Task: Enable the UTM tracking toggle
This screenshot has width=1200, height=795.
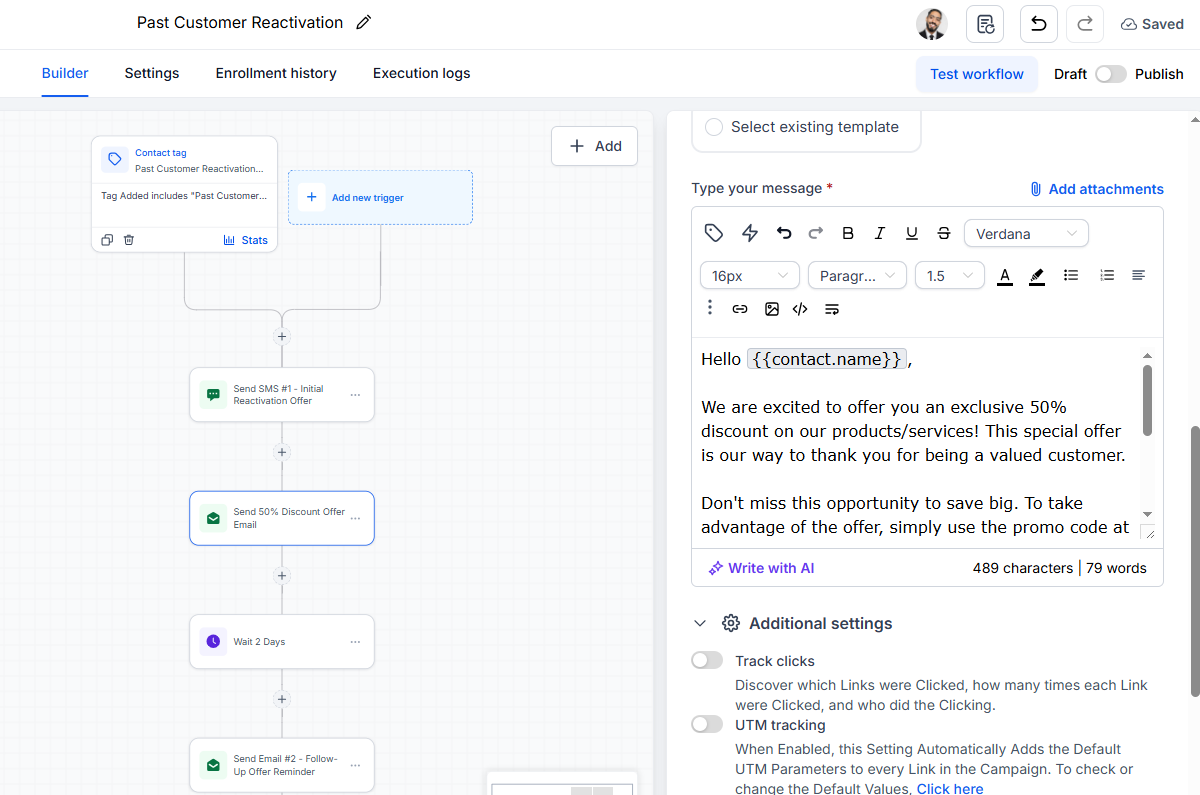Action: tap(707, 724)
